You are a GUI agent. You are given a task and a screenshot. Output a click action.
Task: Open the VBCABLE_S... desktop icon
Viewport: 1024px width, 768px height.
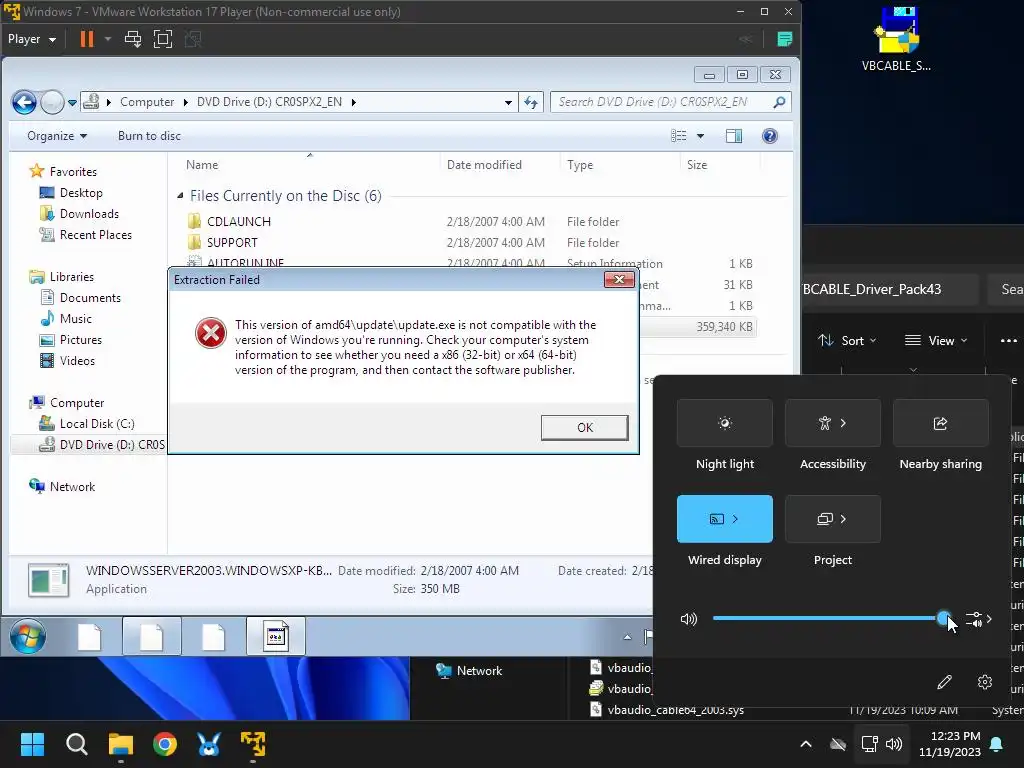[896, 39]
